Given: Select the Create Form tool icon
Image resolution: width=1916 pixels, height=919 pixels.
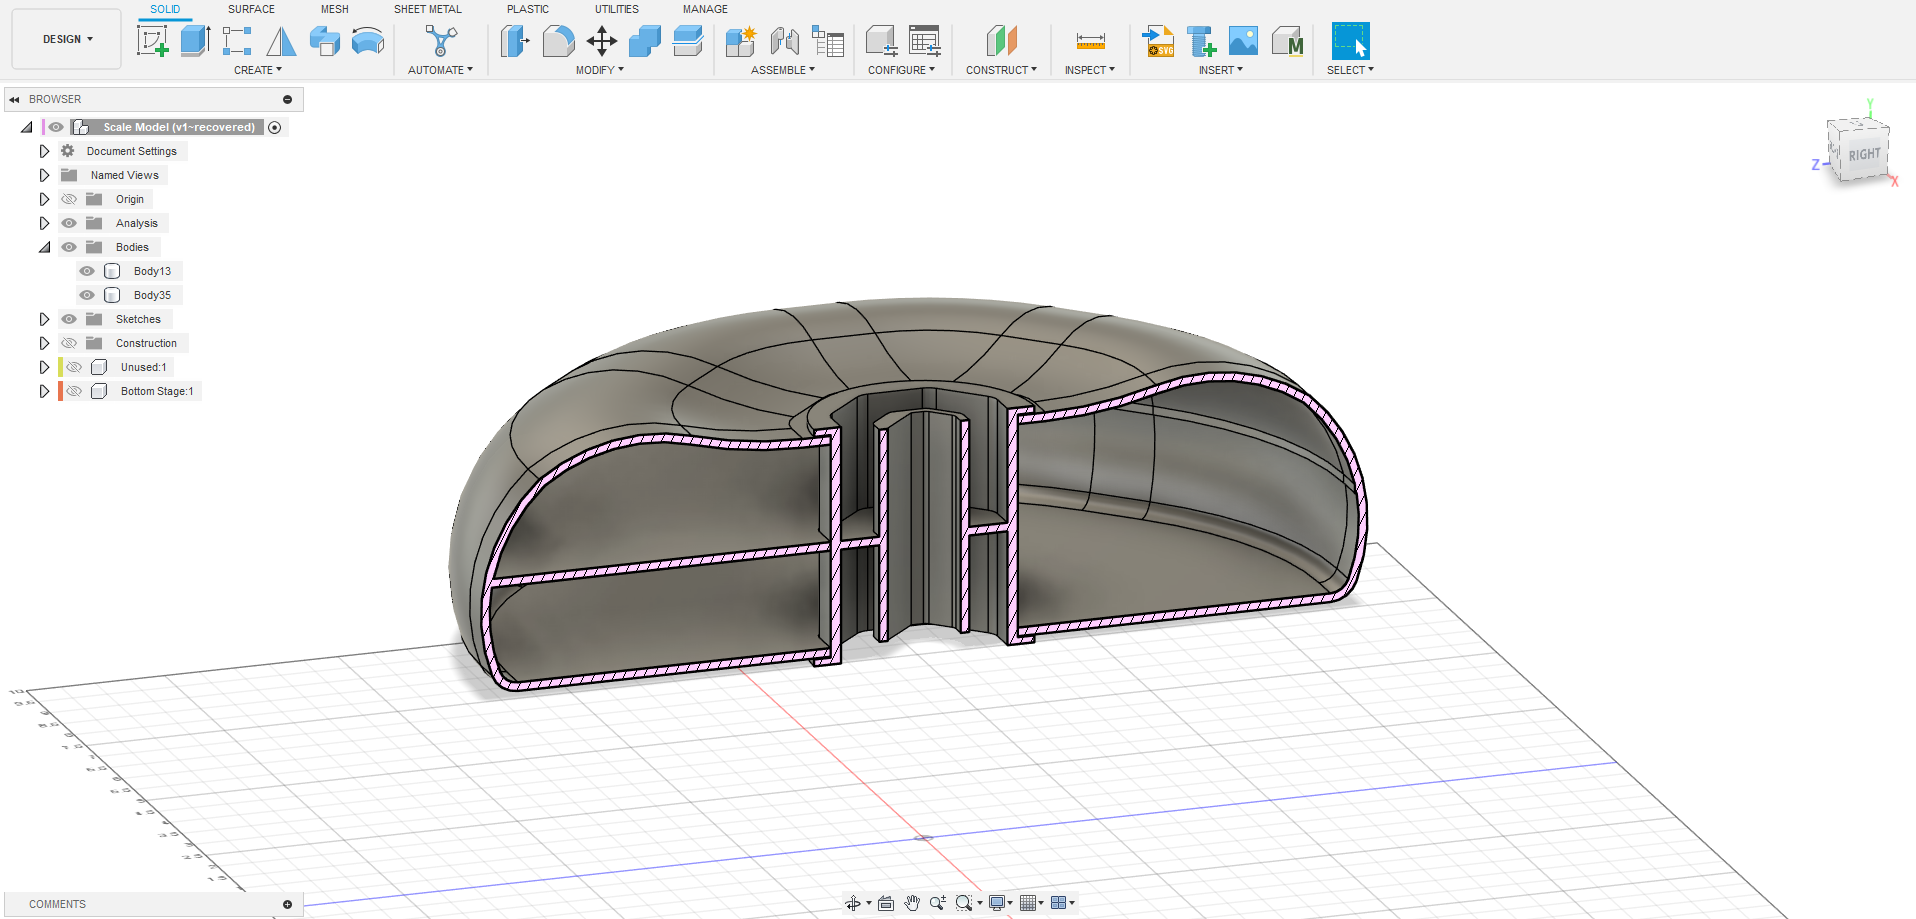Looking at the screenshot, I should (x=324, y=41).
